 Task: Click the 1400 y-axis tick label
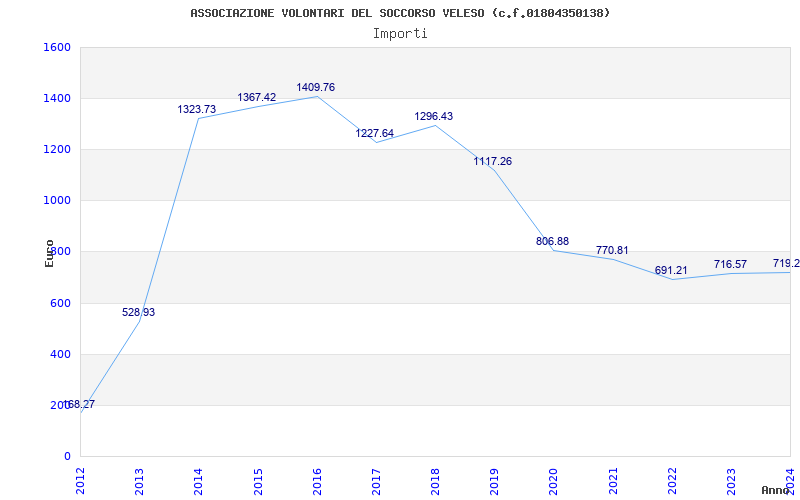pos(57,98)
